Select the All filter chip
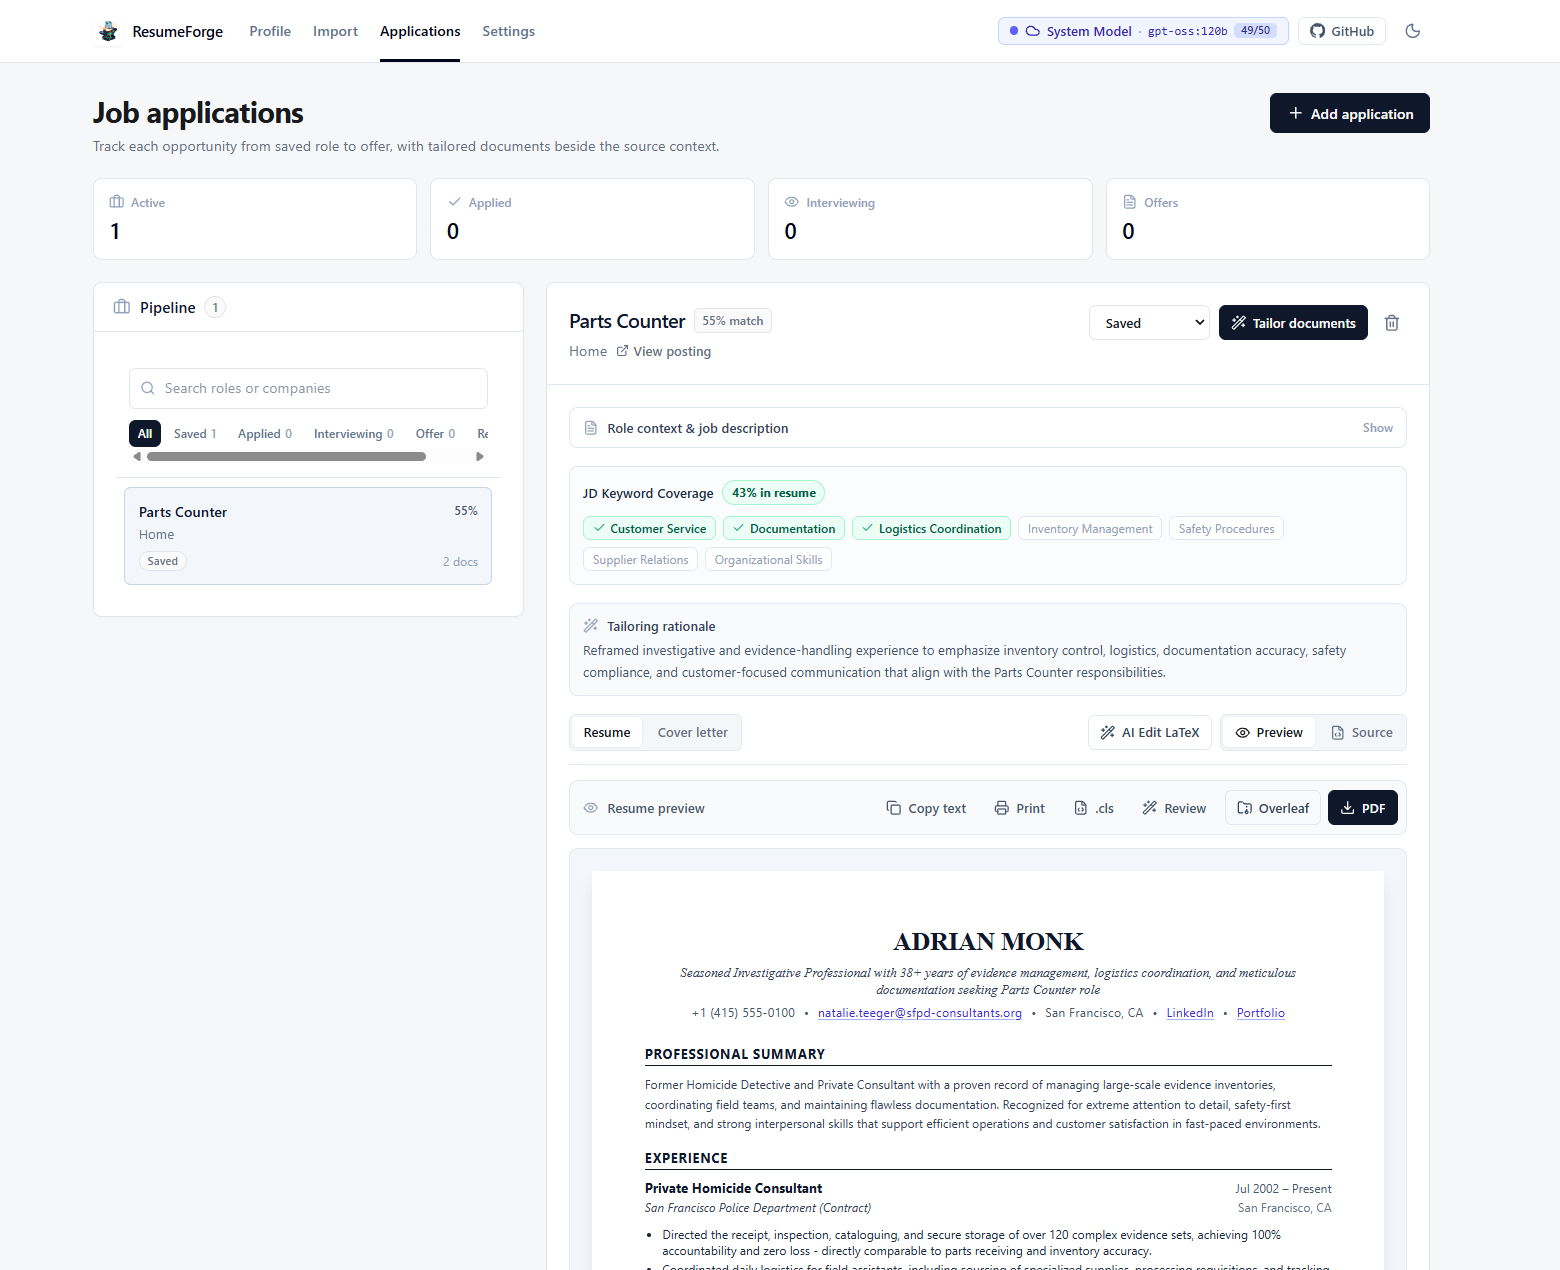 [145, 433]
